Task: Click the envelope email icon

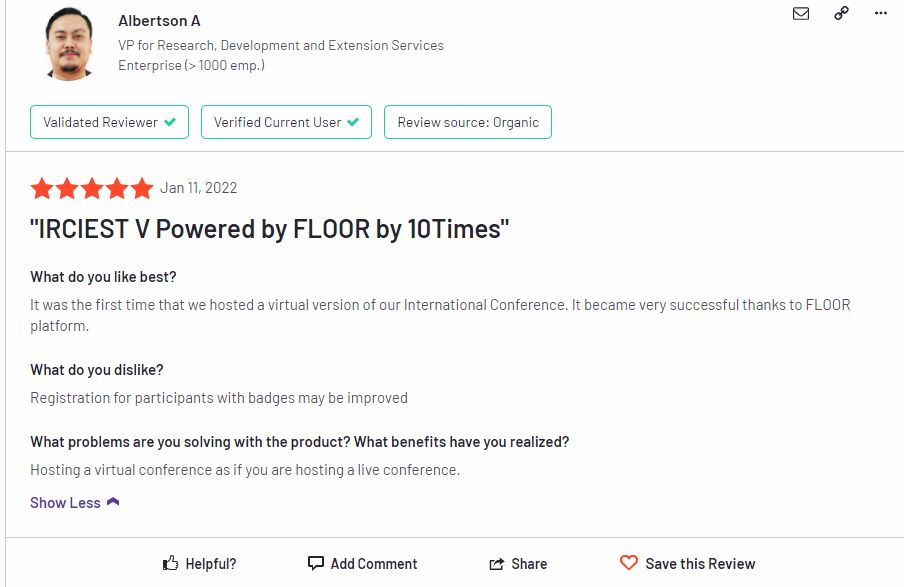Action: point(800,14)
